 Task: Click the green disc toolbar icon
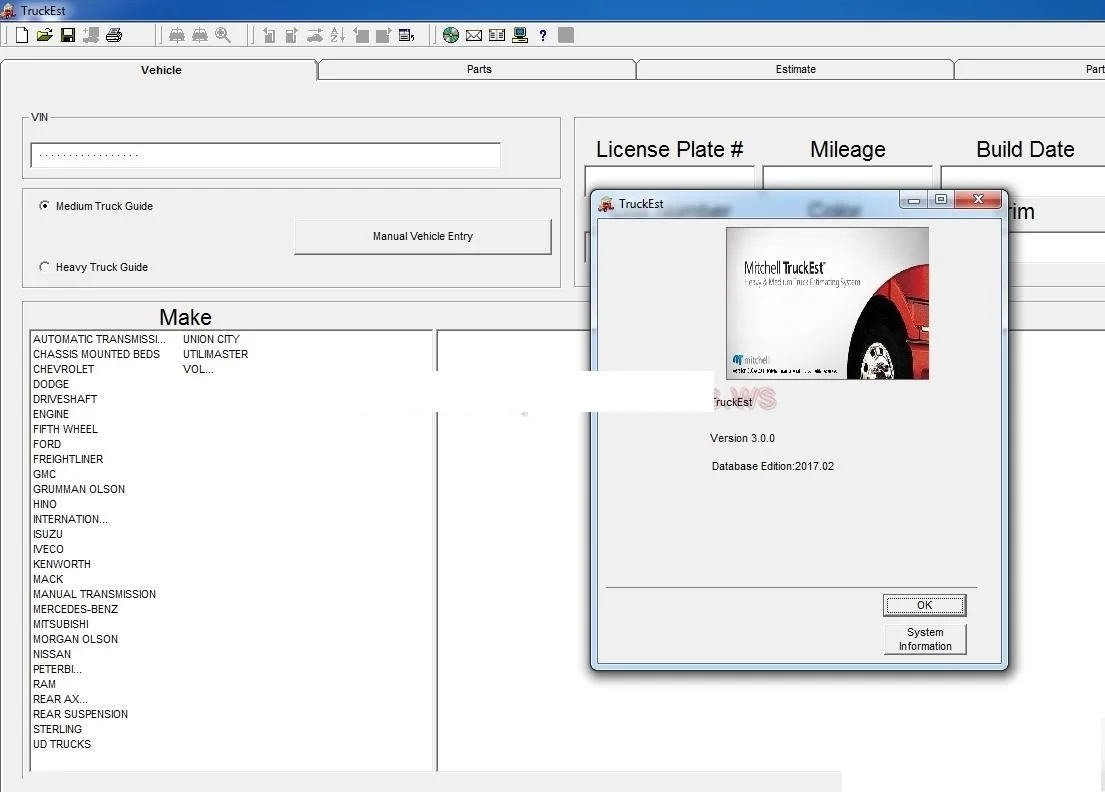click(451, 35)
